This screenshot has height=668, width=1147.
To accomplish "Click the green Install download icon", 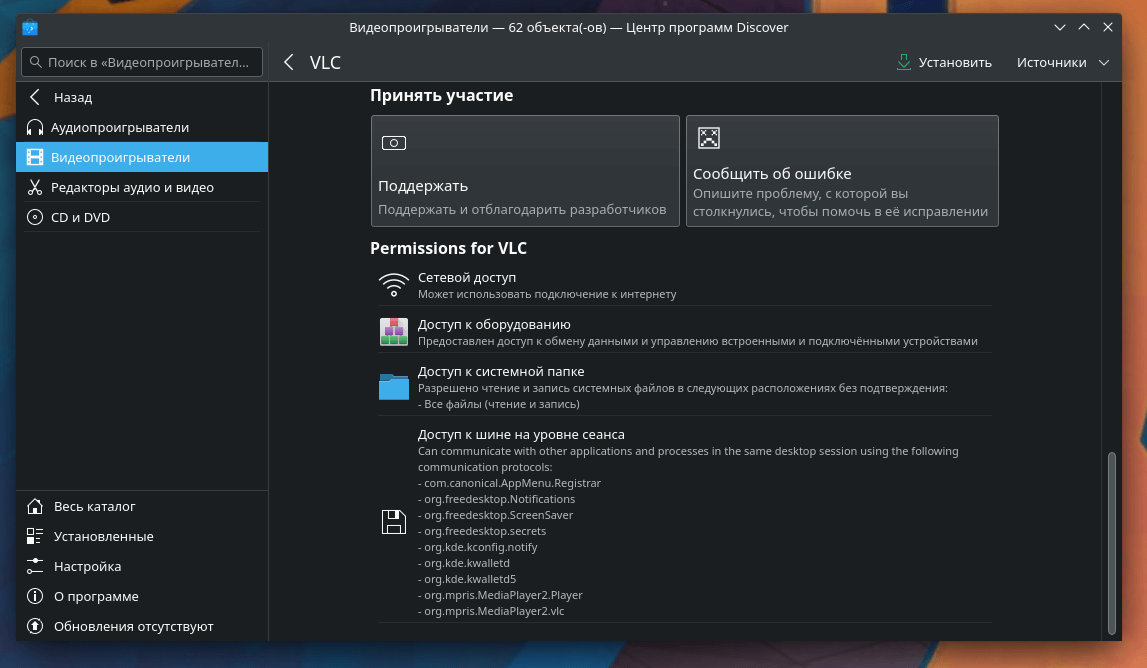I will [x=904, y=62].
